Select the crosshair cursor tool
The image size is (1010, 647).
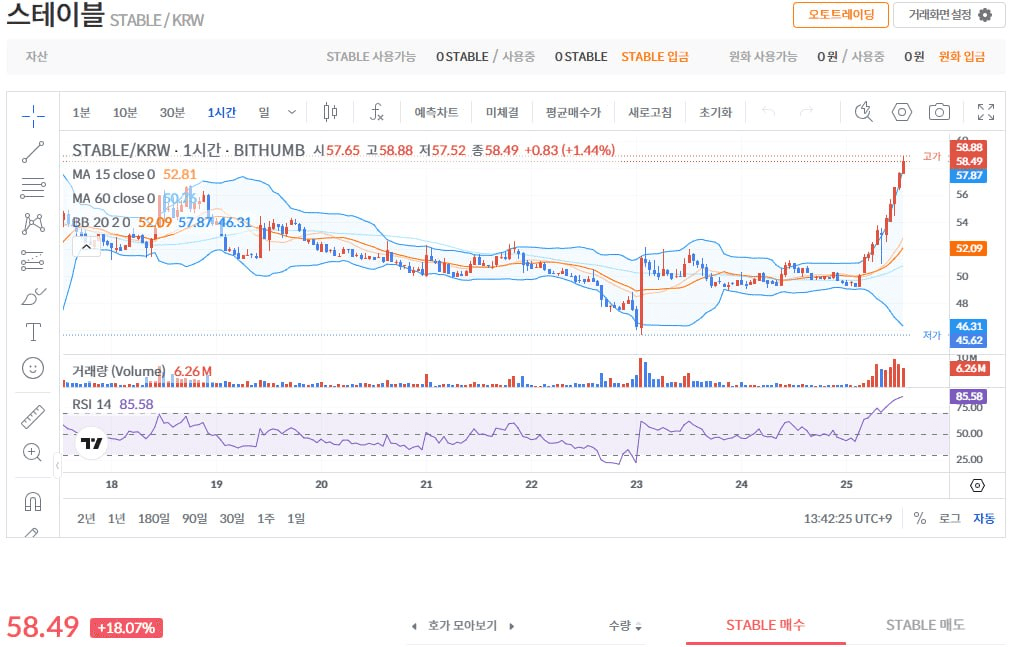point(33,116)
